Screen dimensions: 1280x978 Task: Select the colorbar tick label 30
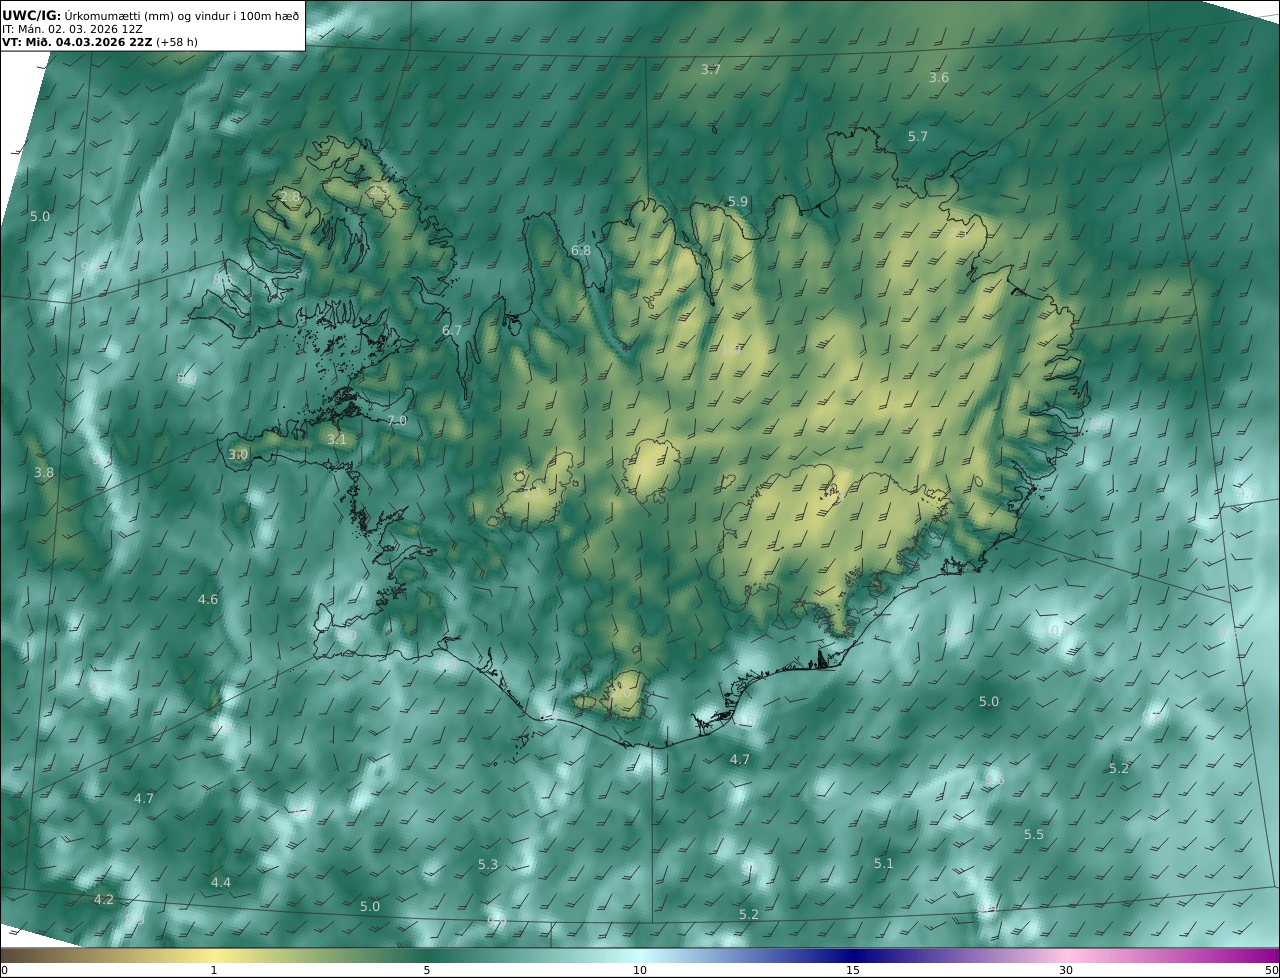click(1066, 970)
